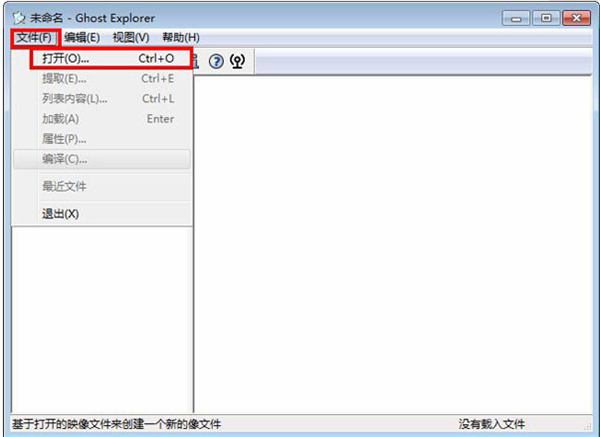600x437 pixels.
Task: Select 列表内容(L)... menu entry
Action: (x=102, y=99)
